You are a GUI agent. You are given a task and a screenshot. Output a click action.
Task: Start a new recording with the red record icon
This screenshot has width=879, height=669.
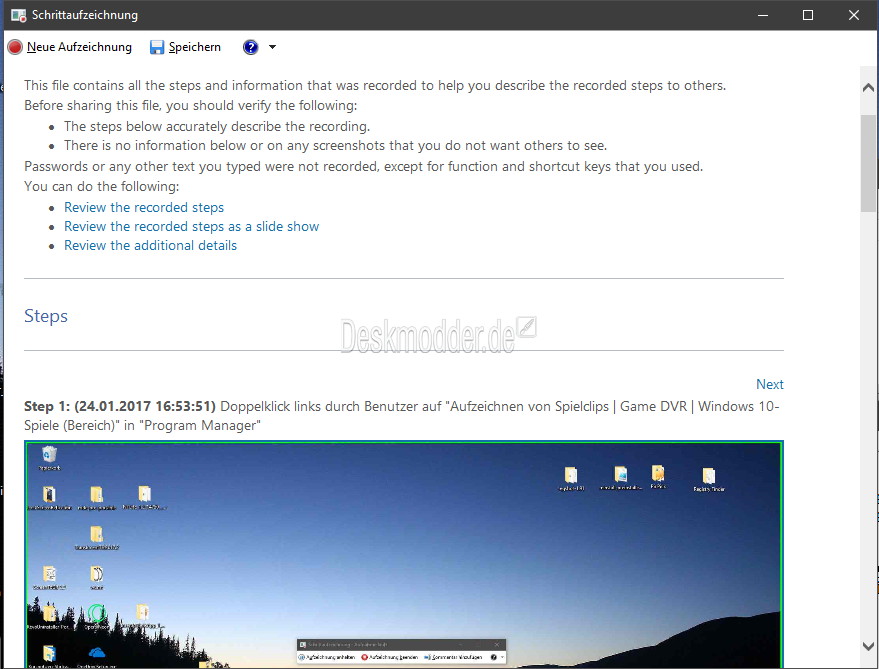[x=15, y=47]
